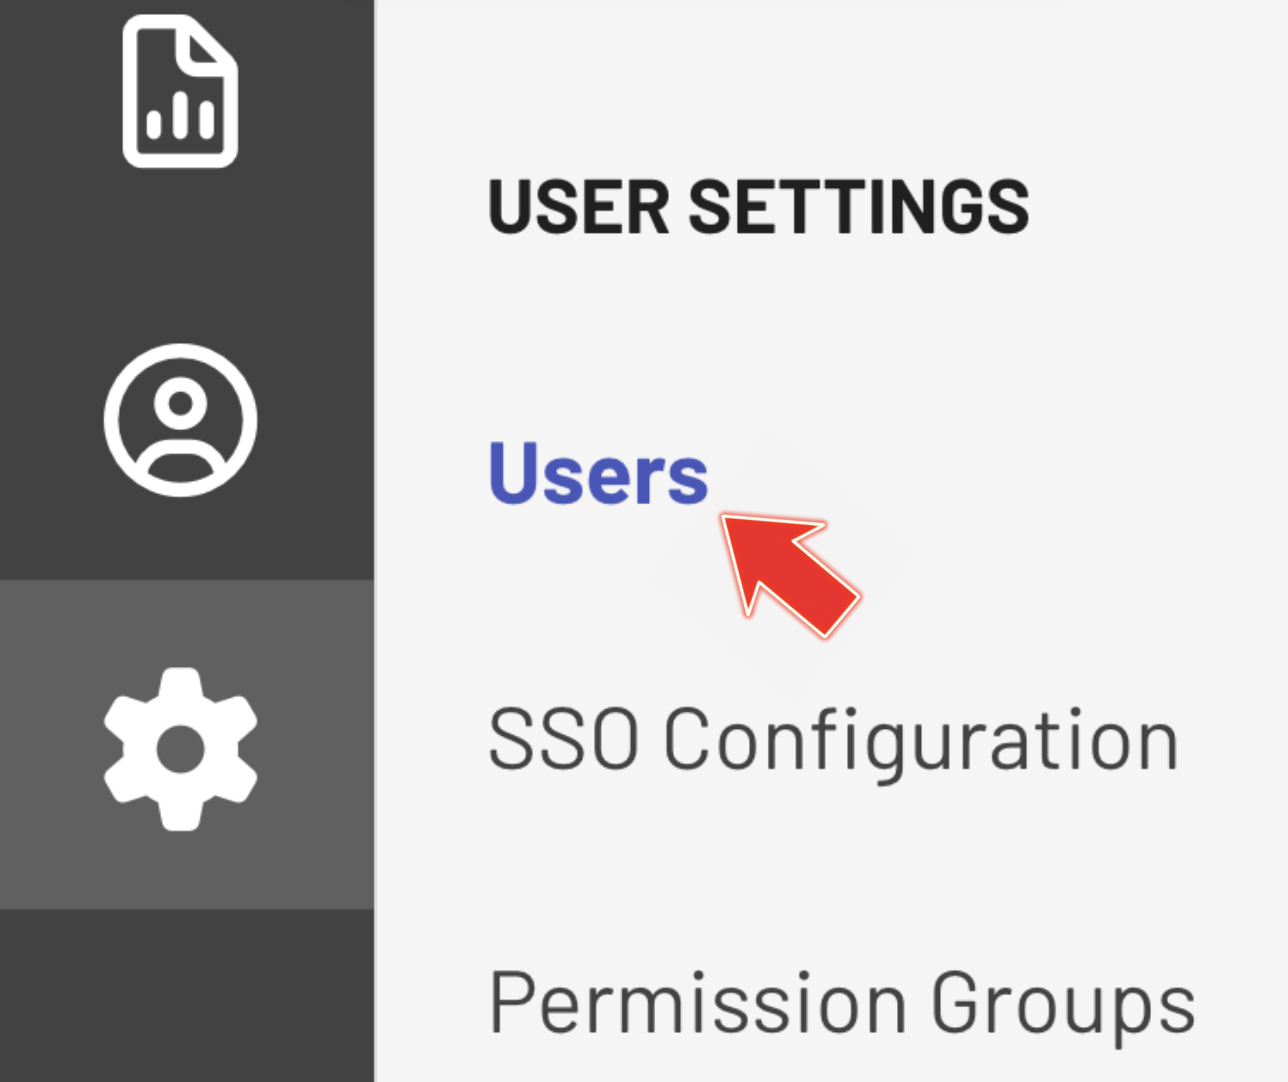Select Permission Groups in the settings list
The image size is (1288, 1082).
[841, 1003]
